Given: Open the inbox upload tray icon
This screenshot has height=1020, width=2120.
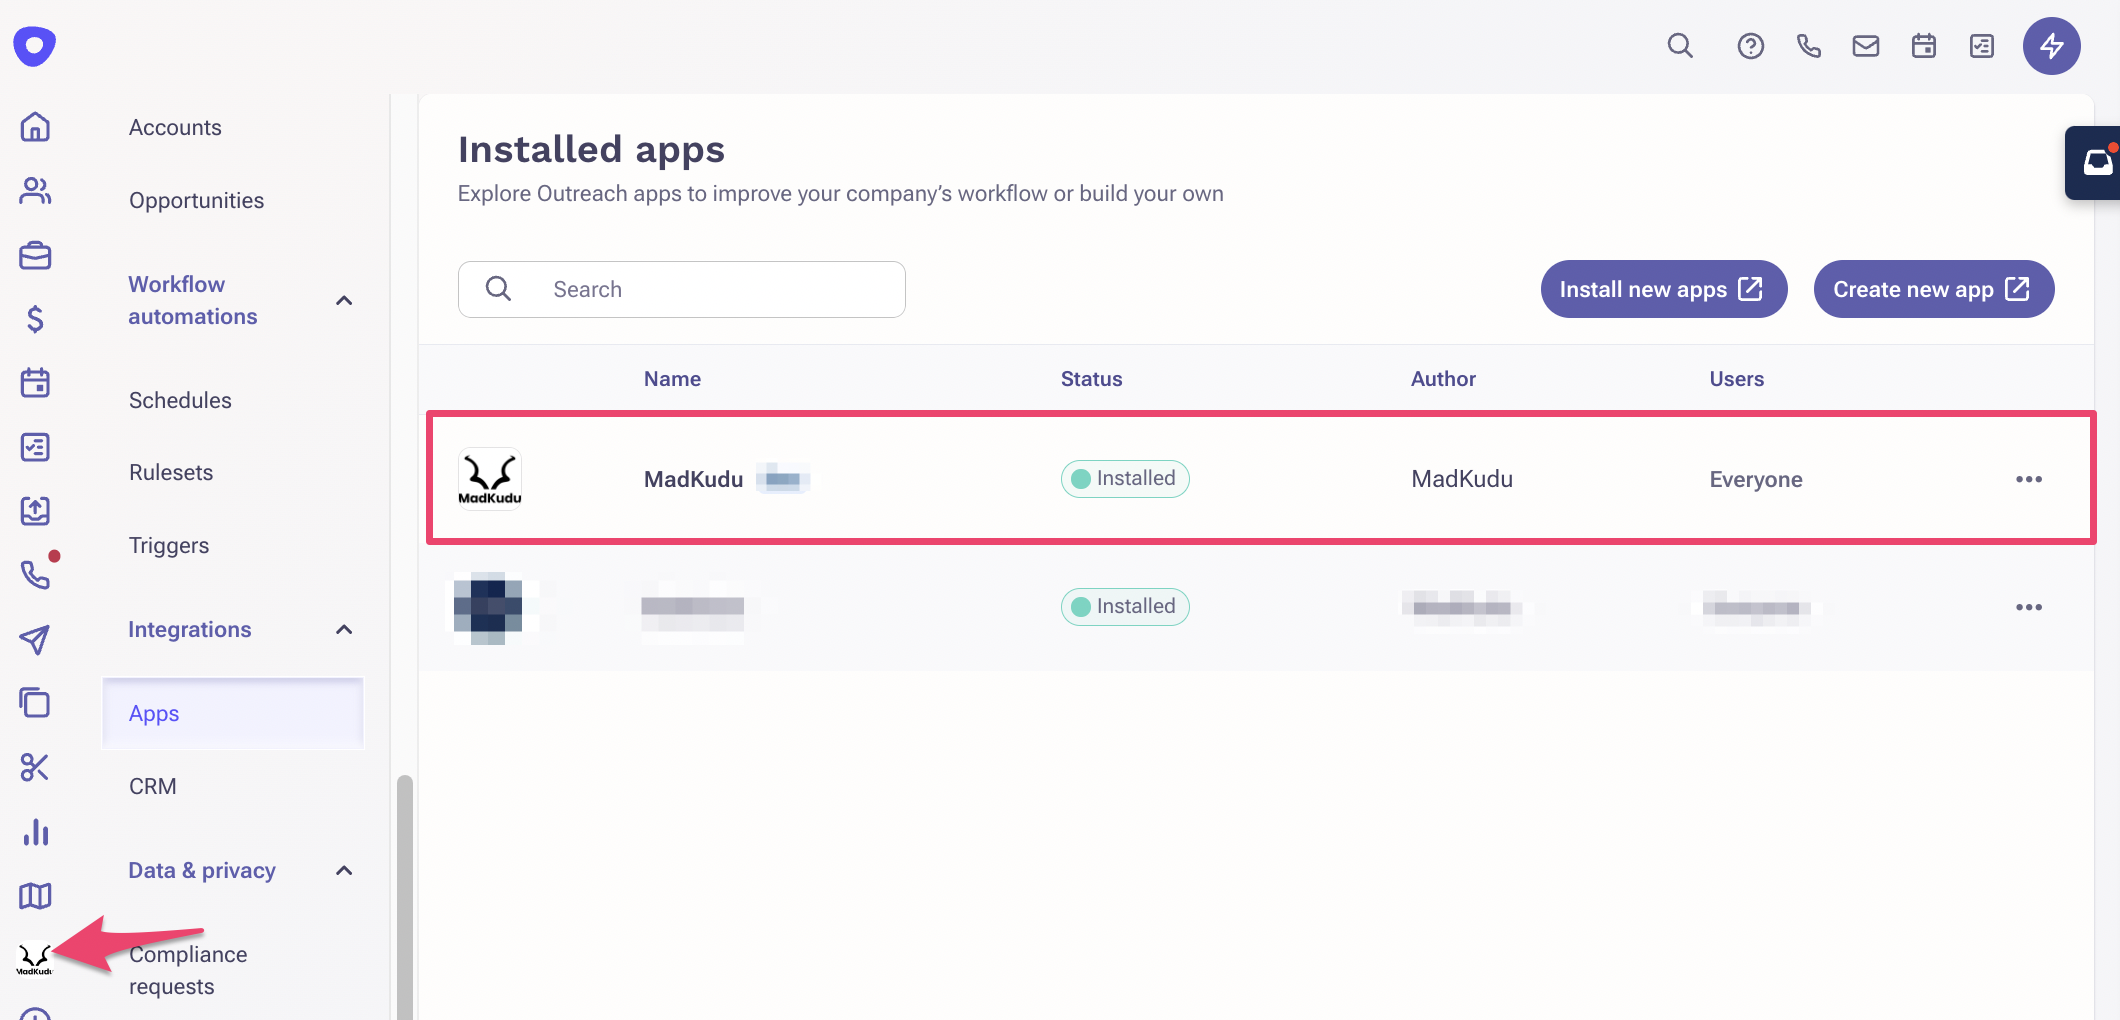Looking at the screenshot, I should click(x=35, y=511).
